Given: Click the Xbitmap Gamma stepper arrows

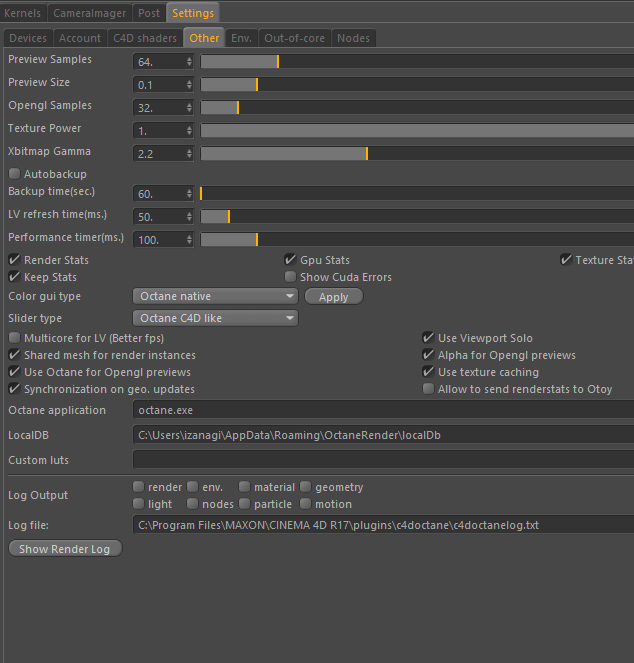Looking at the screenshot, I should [x=189, y=153].
